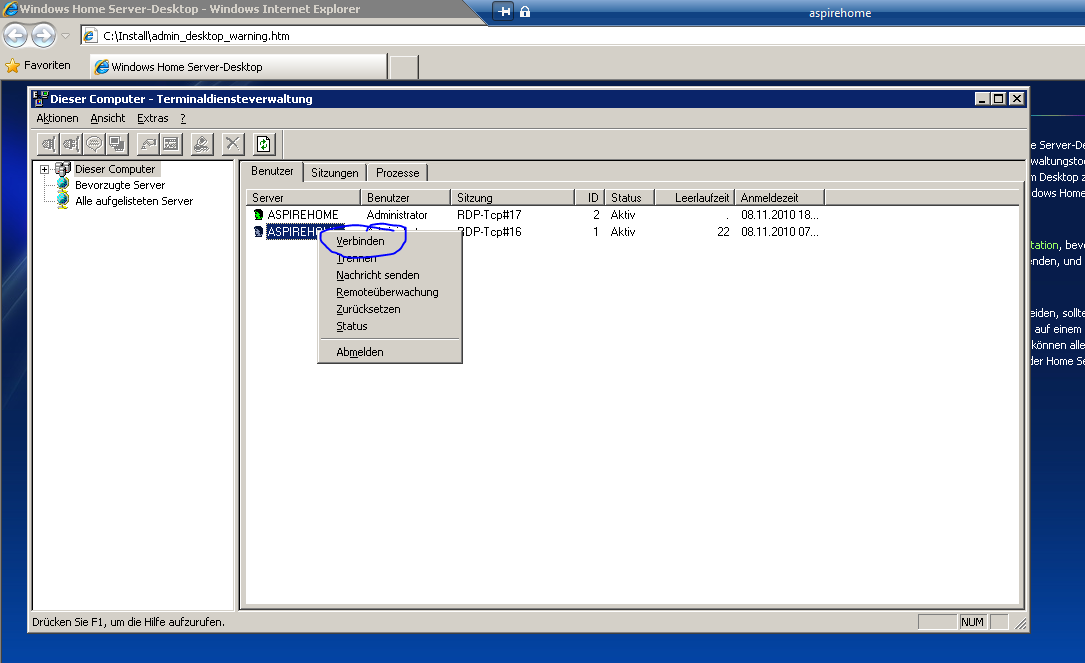Screen dimensions: 1085x663
Task: Sort by the Status column header
Action: pos(630,197)
